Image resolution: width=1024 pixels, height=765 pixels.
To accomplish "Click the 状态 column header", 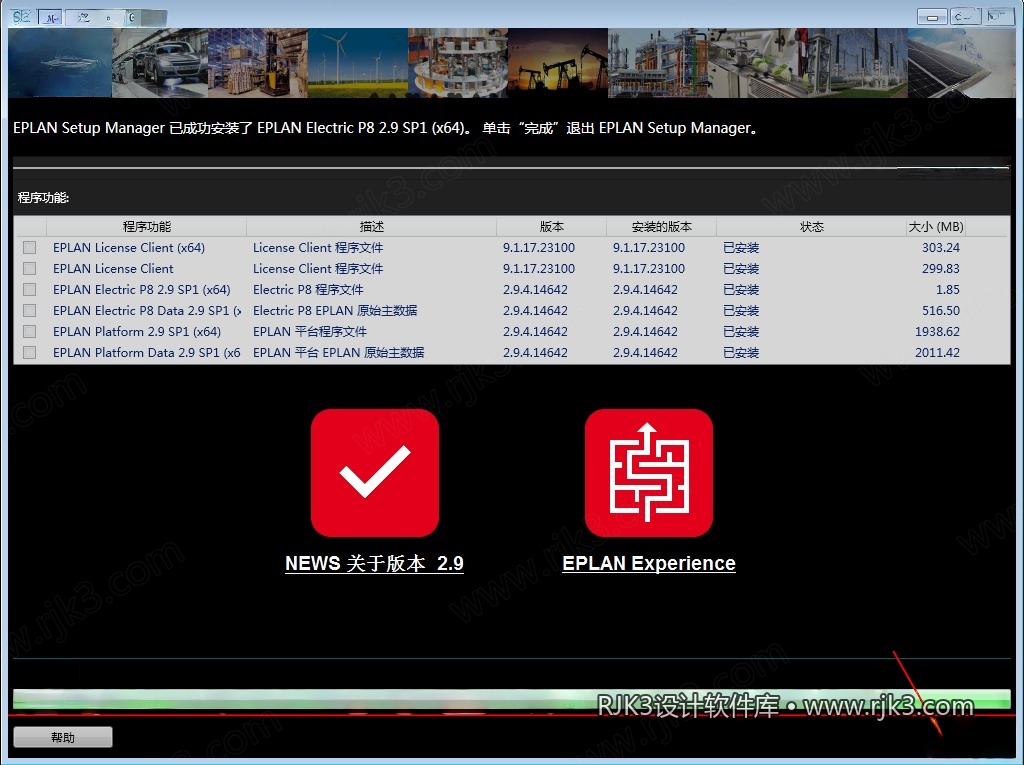I will point(812,227).
